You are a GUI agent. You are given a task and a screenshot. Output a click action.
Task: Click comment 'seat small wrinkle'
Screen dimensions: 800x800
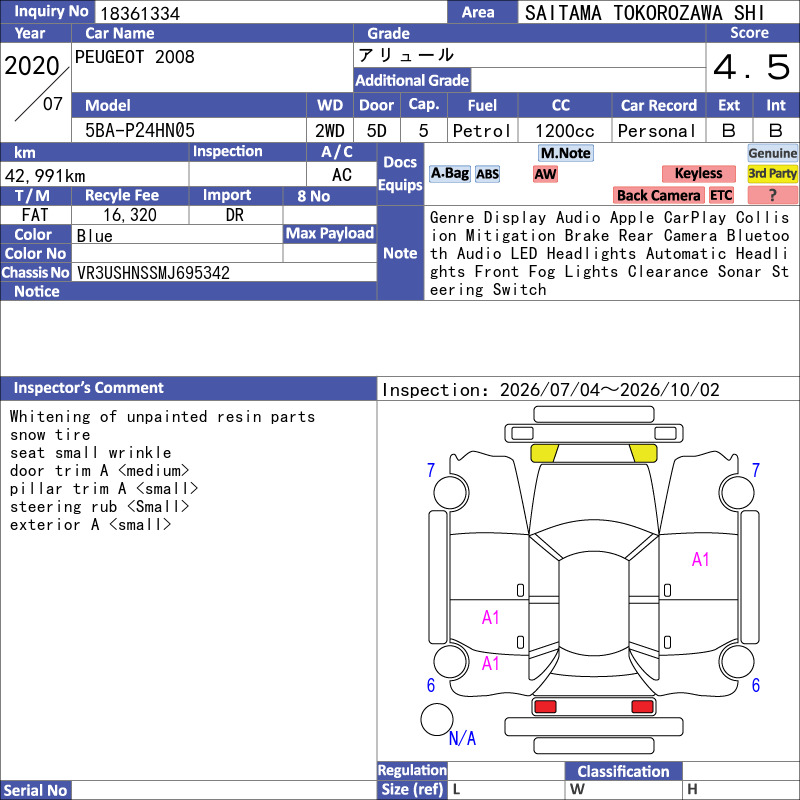click(90, 453)
